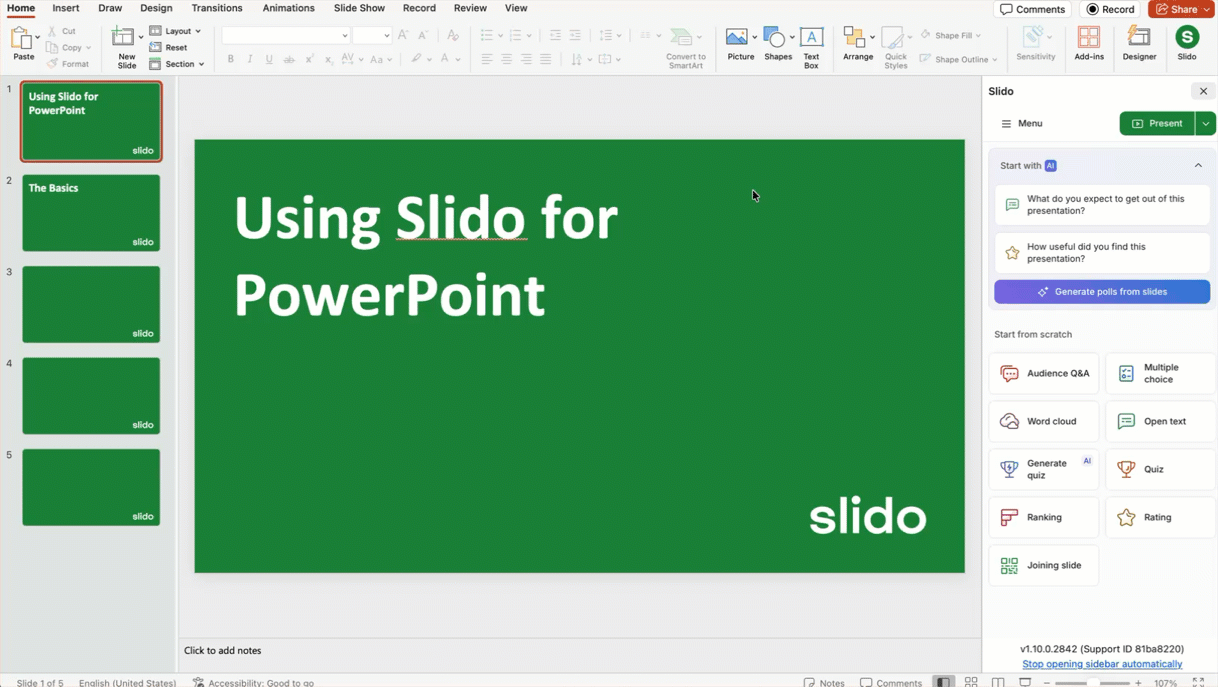Click the zoom slider handle
This screenshot has width=1218, height=687.
click(x=1092, y=683)
